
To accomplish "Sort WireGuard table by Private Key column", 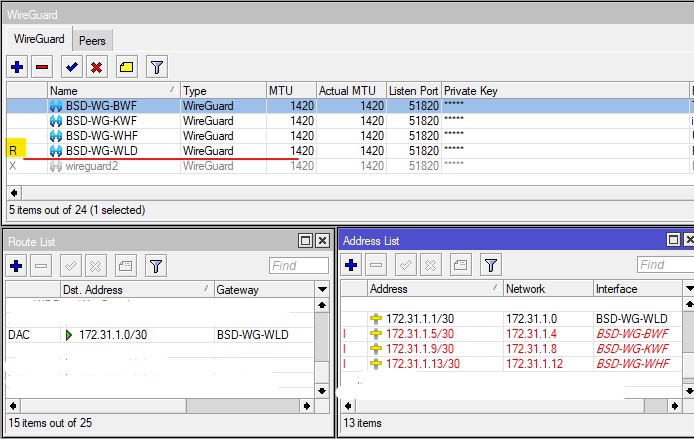I will (565, 91).
